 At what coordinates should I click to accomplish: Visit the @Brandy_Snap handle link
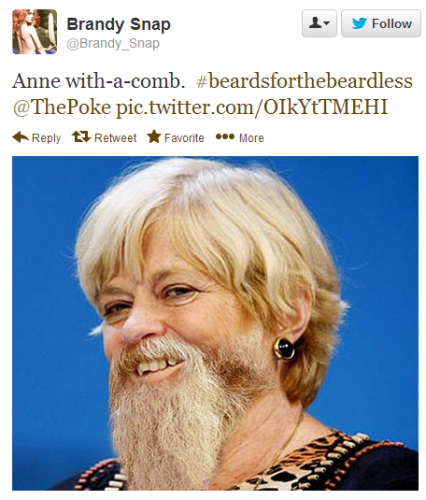pyautogui.click(x=113, y=44)
